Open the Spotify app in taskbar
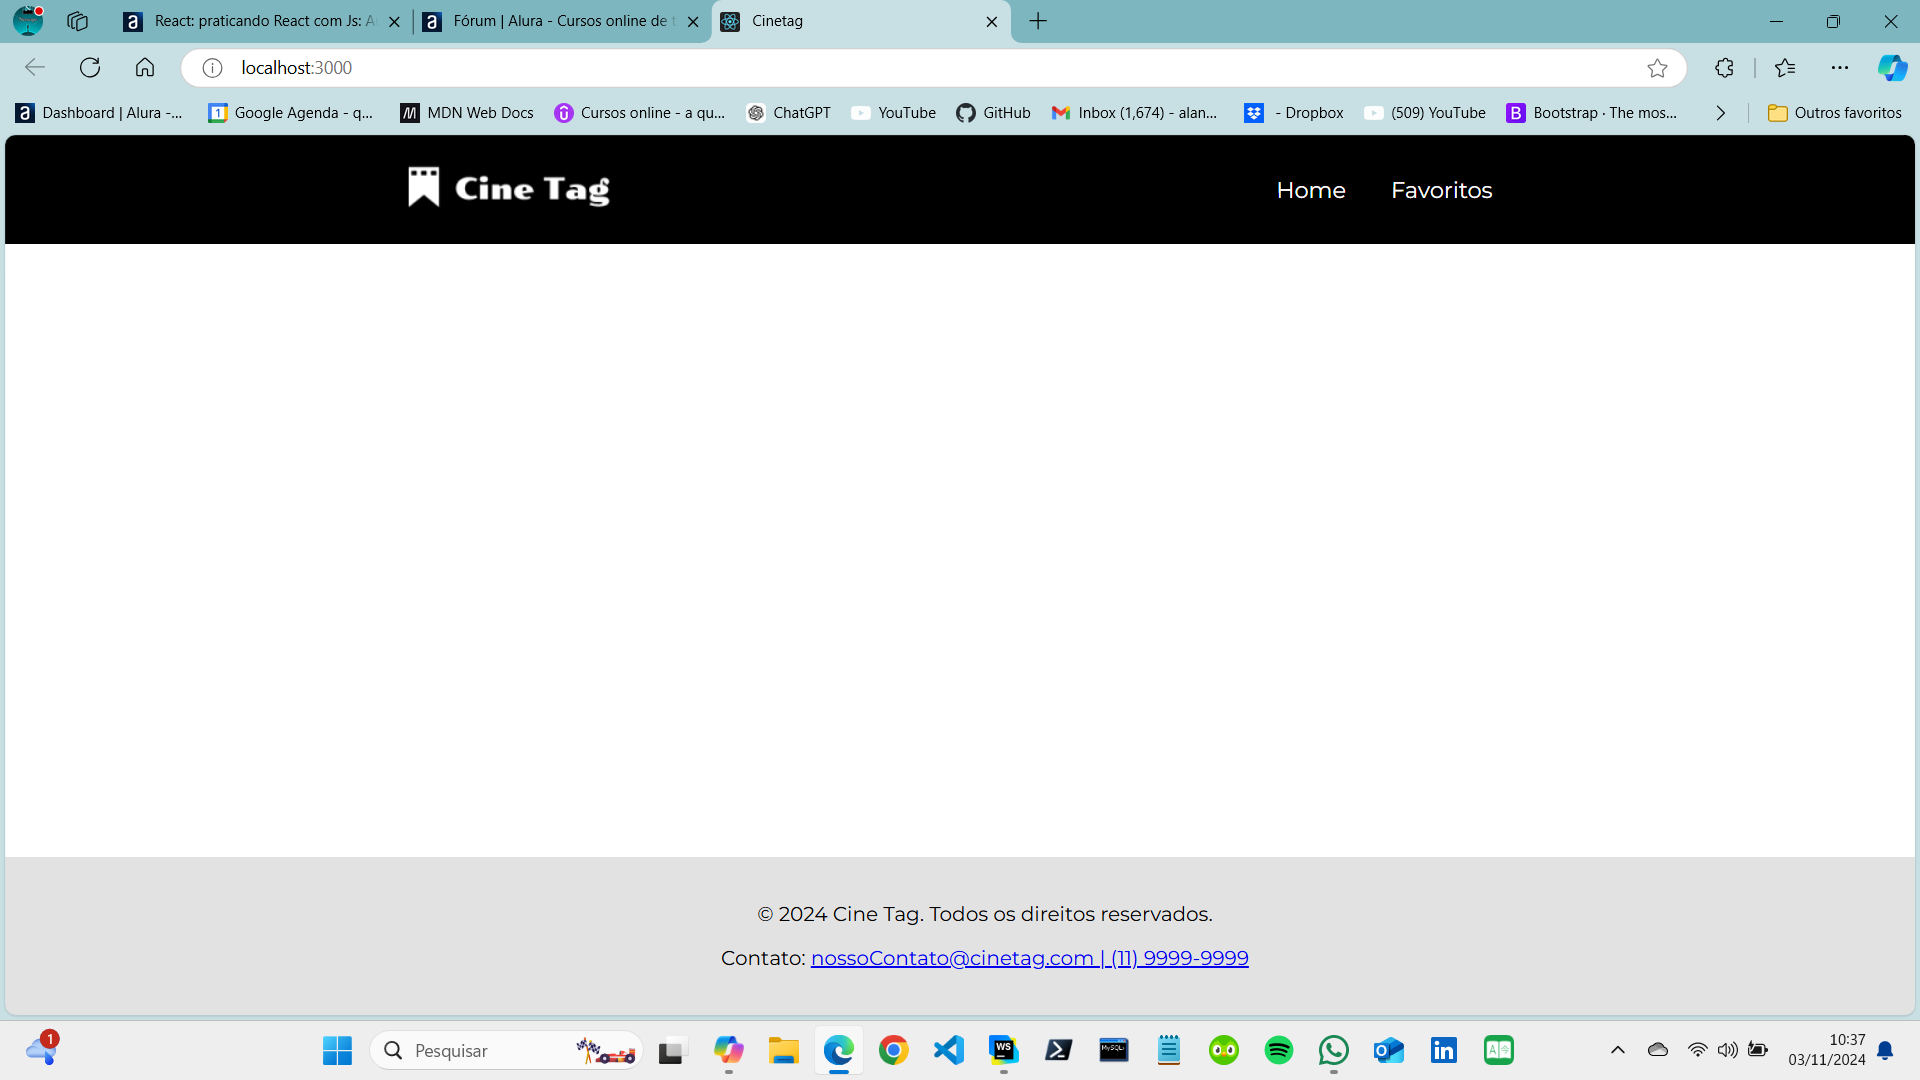1920x1080 pixels. pyautogui.click(x=1279, y=1051)
